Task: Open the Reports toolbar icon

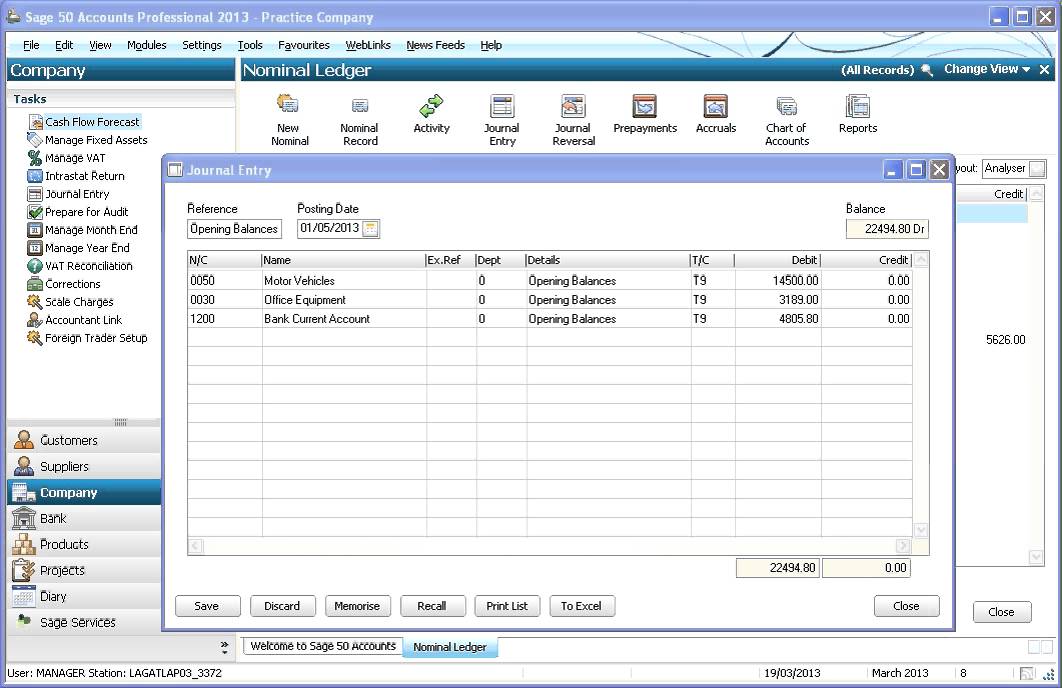Action: coord(857,114)
